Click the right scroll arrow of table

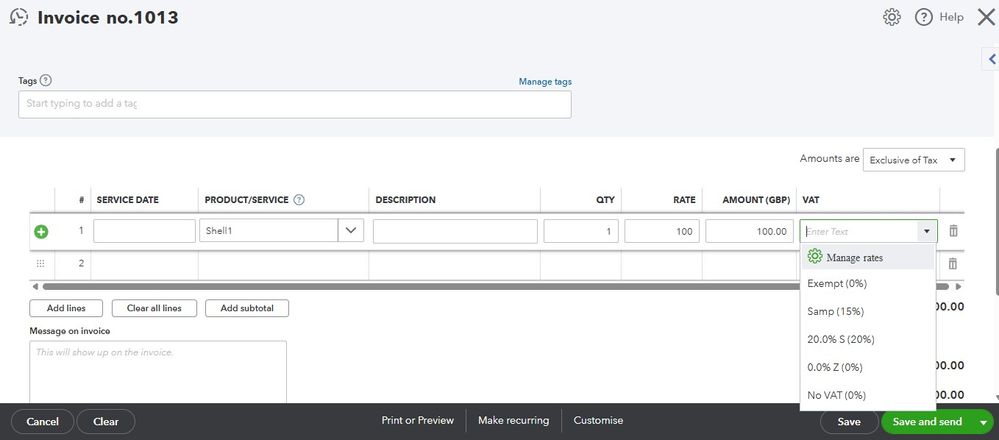(x=958, y=287)
